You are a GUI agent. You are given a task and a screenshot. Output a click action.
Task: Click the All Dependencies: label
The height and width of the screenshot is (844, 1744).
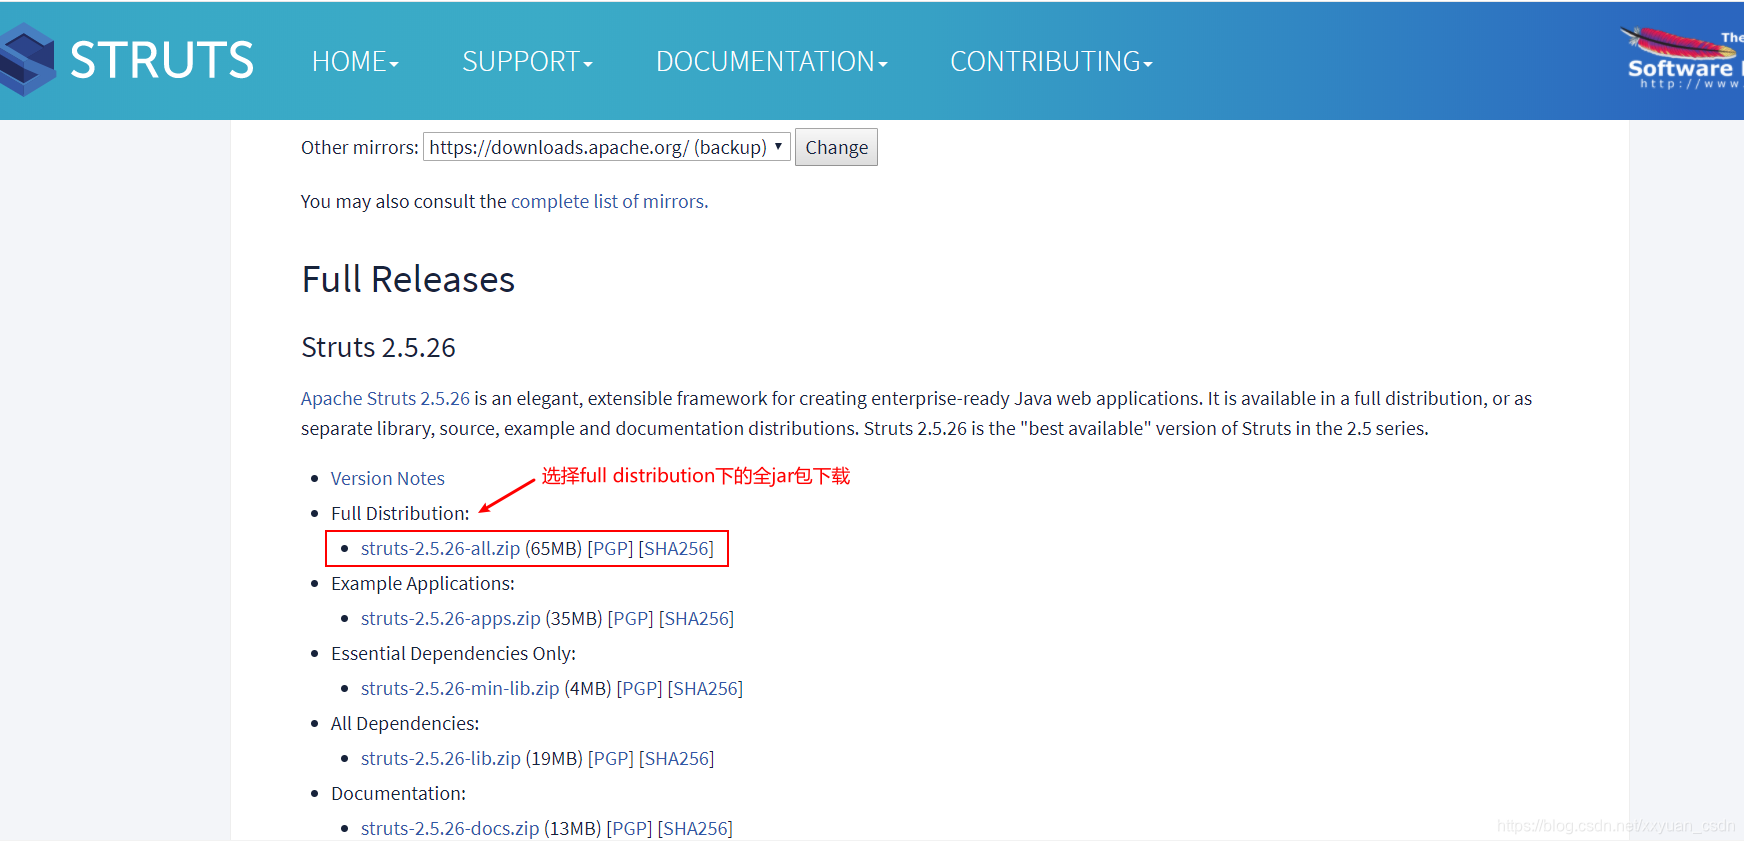click(x=405, y=723)
